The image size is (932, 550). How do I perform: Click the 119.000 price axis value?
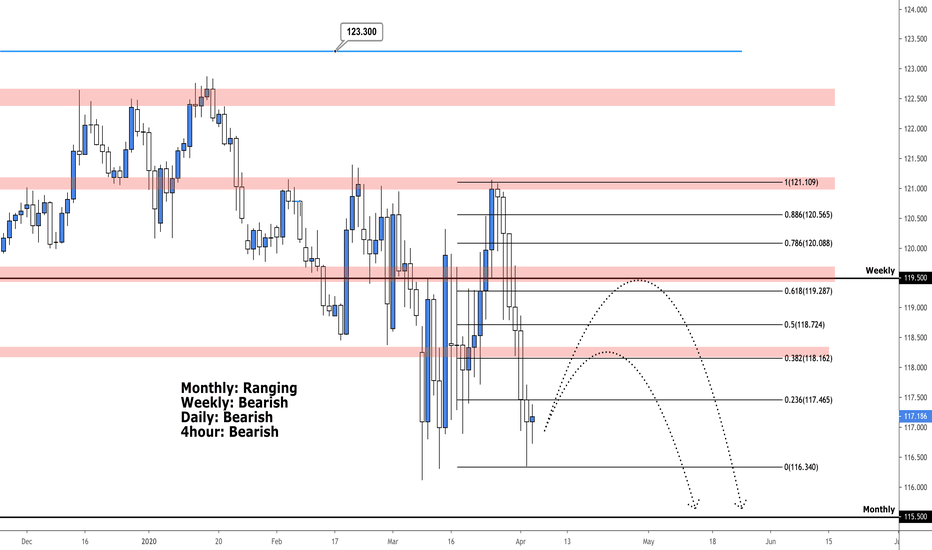pos(915,308)
